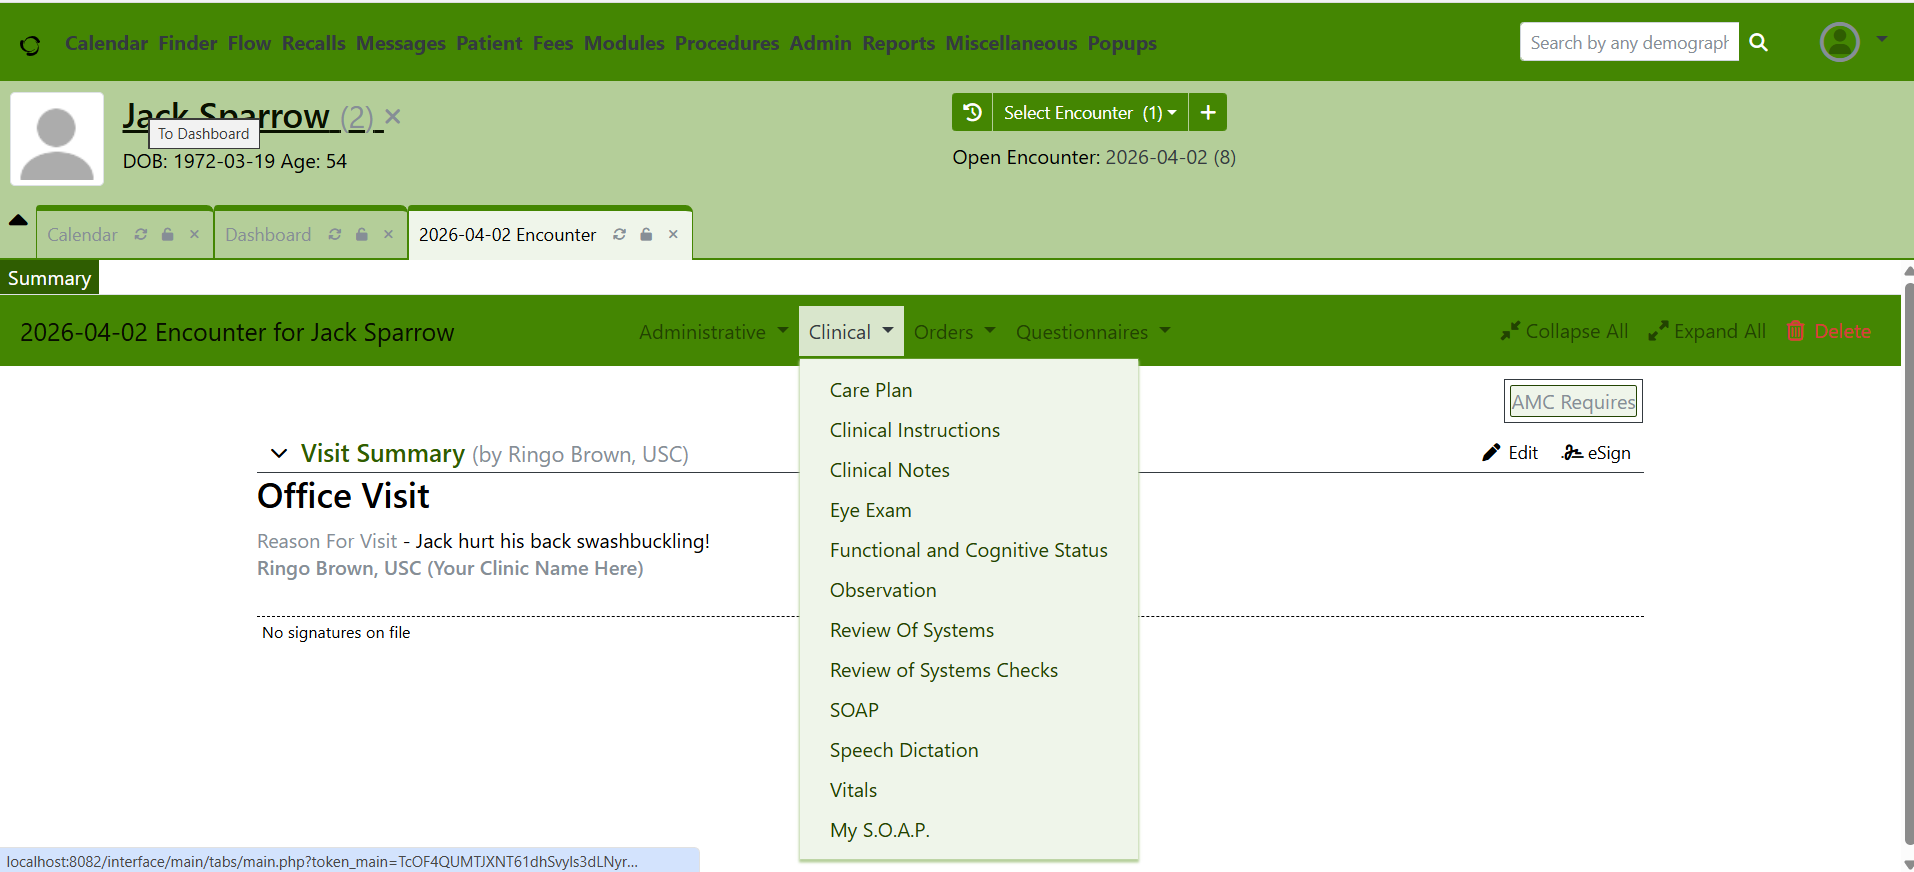Toggle lock on the Calendar tab
The image size is (1914, 872).
coord(168,234)
